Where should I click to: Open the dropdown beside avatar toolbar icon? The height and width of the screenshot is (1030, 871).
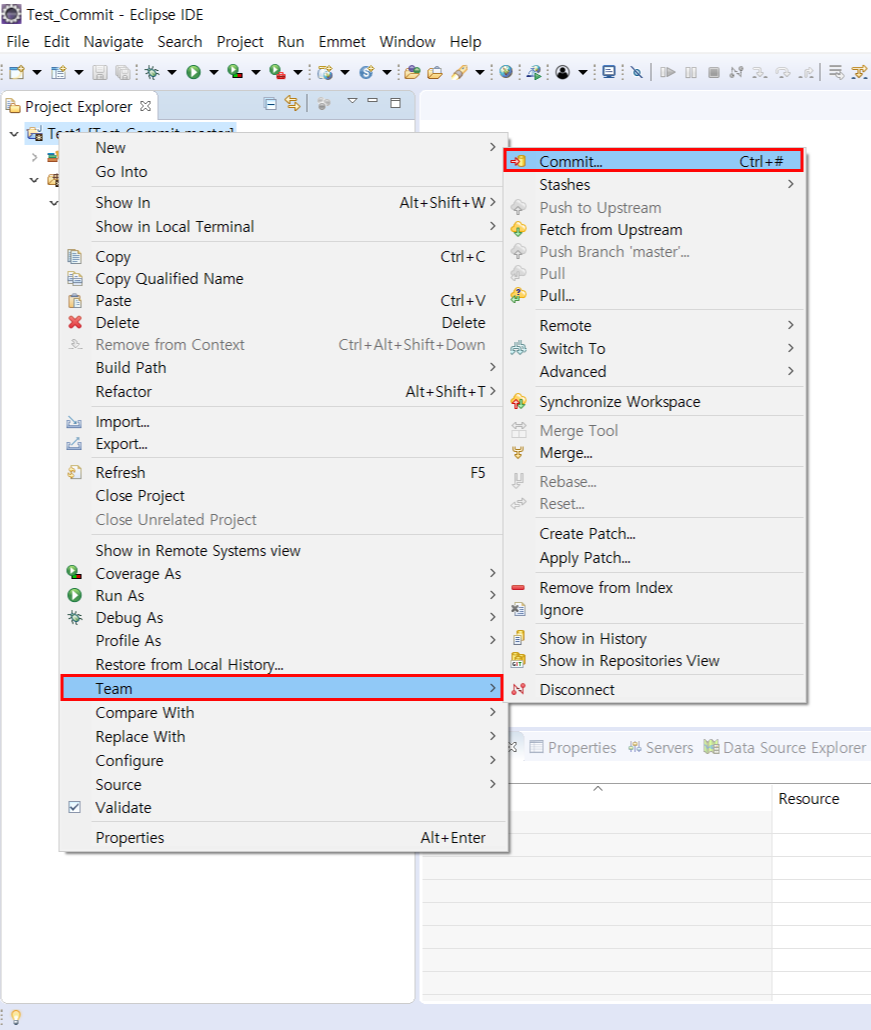(x=583, y=72)
